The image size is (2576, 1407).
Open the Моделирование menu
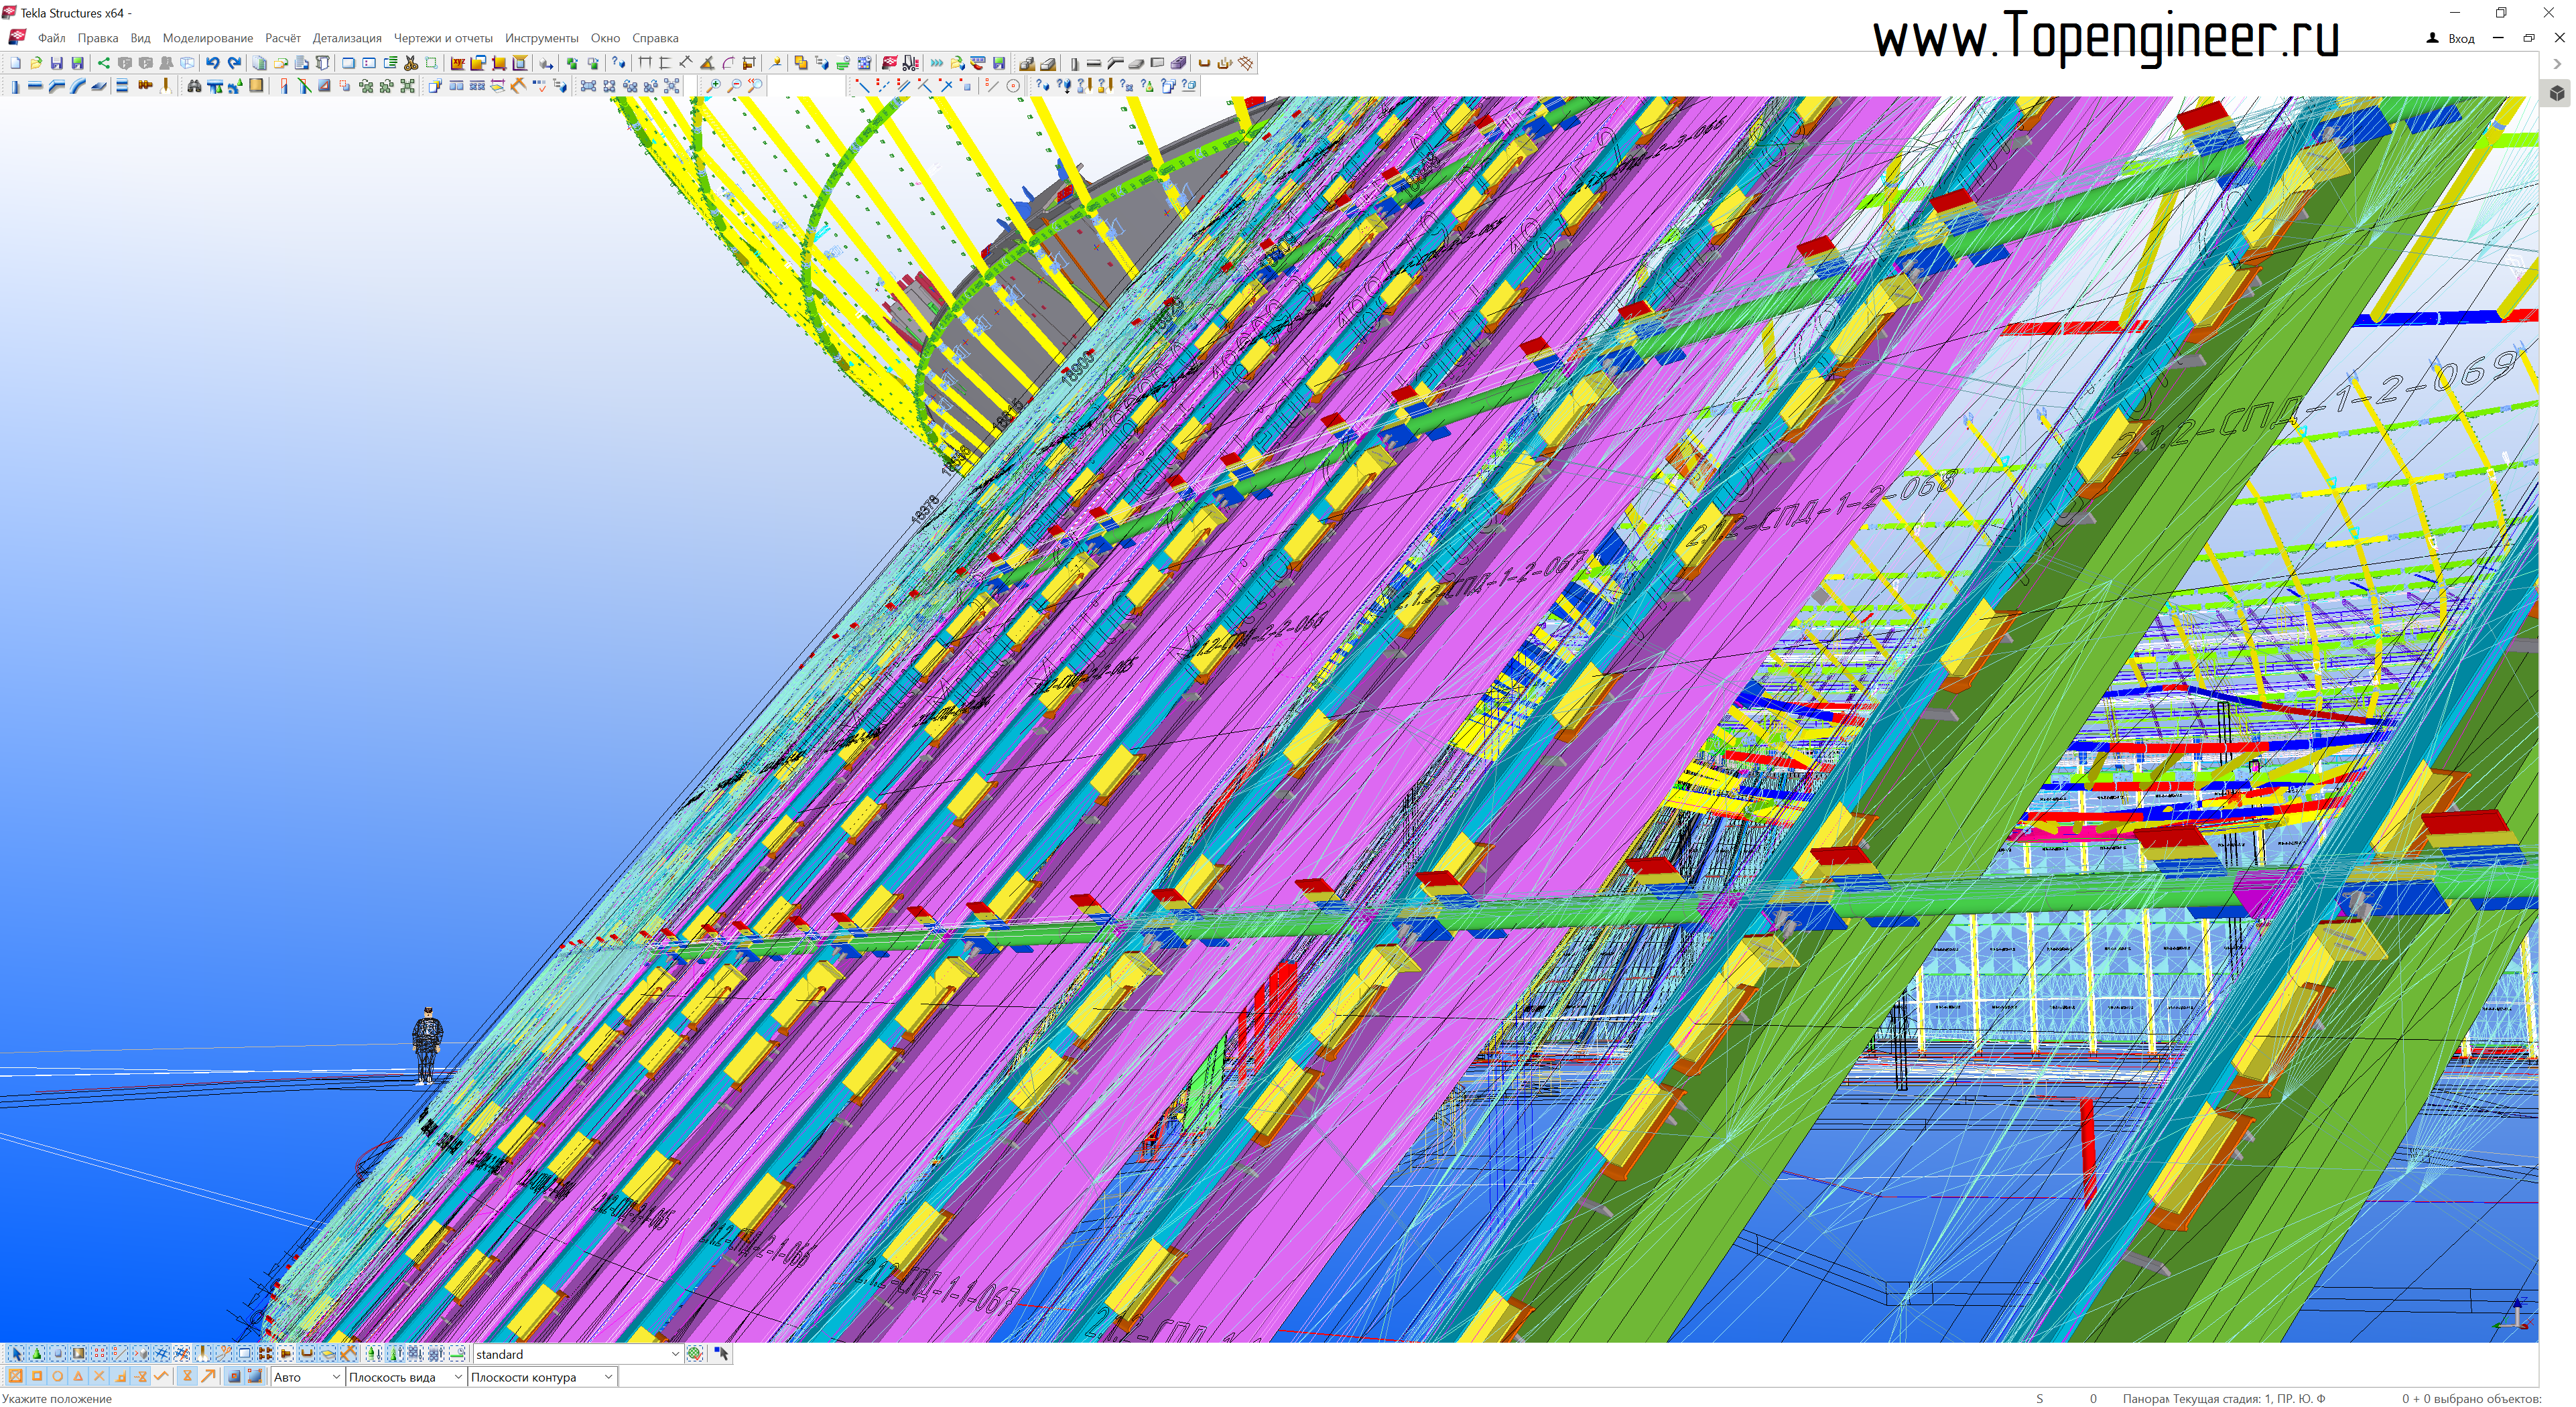click(x=207, y=38)
